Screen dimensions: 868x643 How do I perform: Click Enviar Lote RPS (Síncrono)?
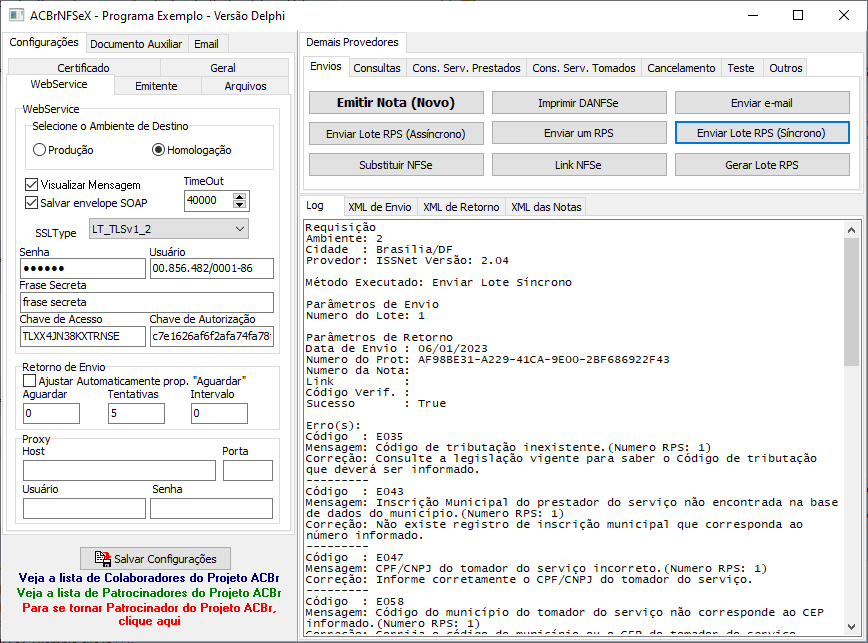click(x=762, y=133)
